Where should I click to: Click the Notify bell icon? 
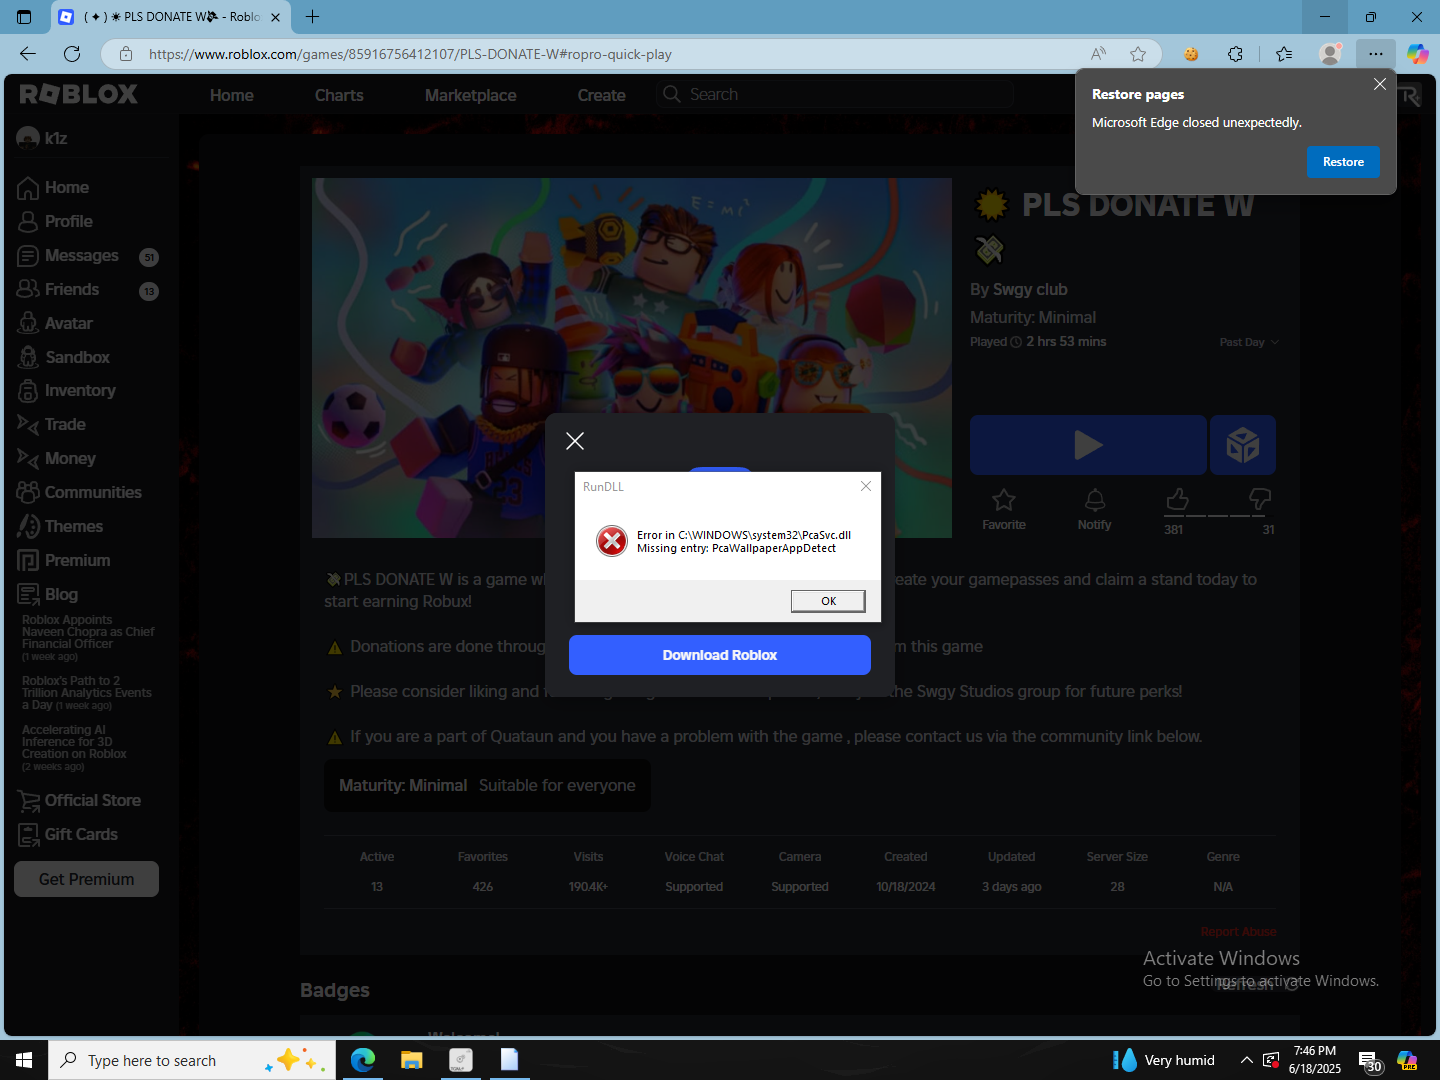point(1095,500)
